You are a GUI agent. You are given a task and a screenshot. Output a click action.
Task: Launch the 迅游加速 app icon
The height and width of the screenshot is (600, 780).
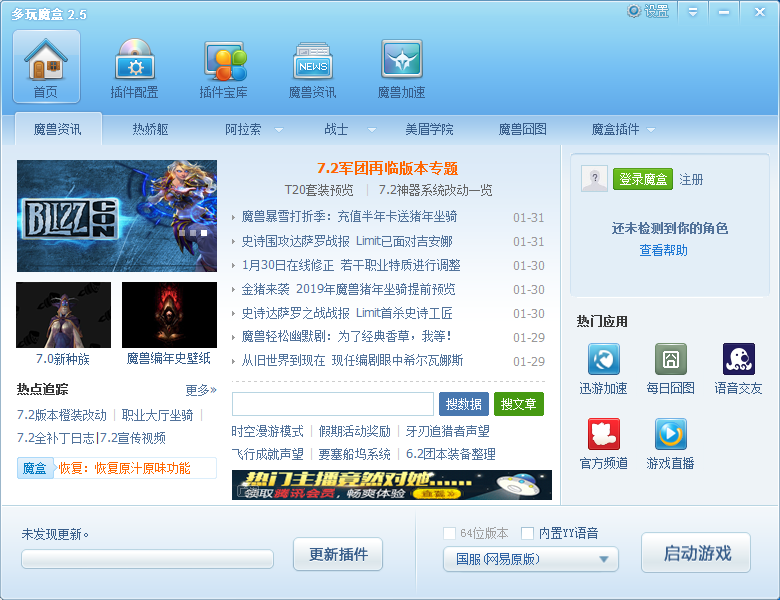603,359
